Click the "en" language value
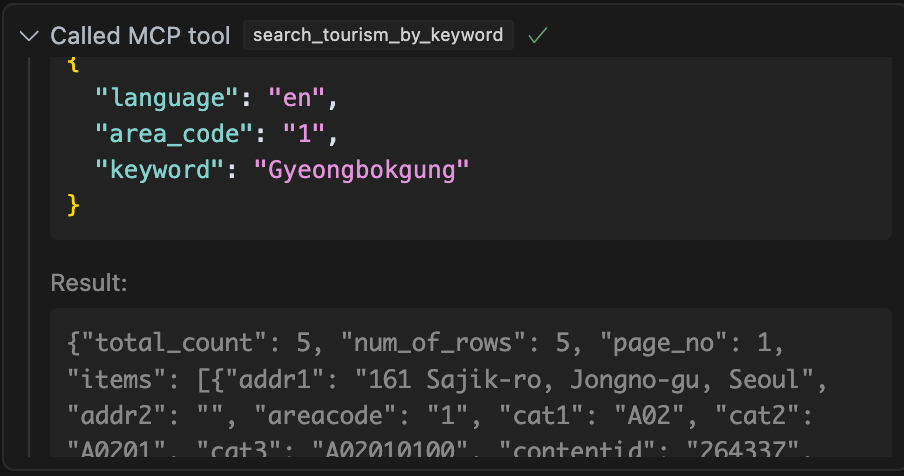904x476 pixels. click(x=298, y=98)
